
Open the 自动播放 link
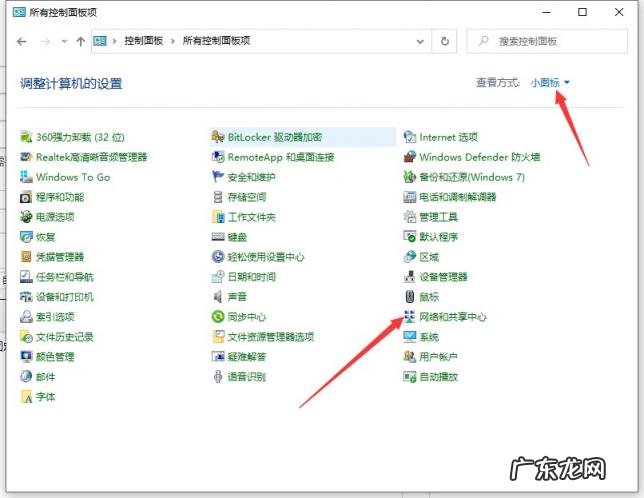click(438, 377)
